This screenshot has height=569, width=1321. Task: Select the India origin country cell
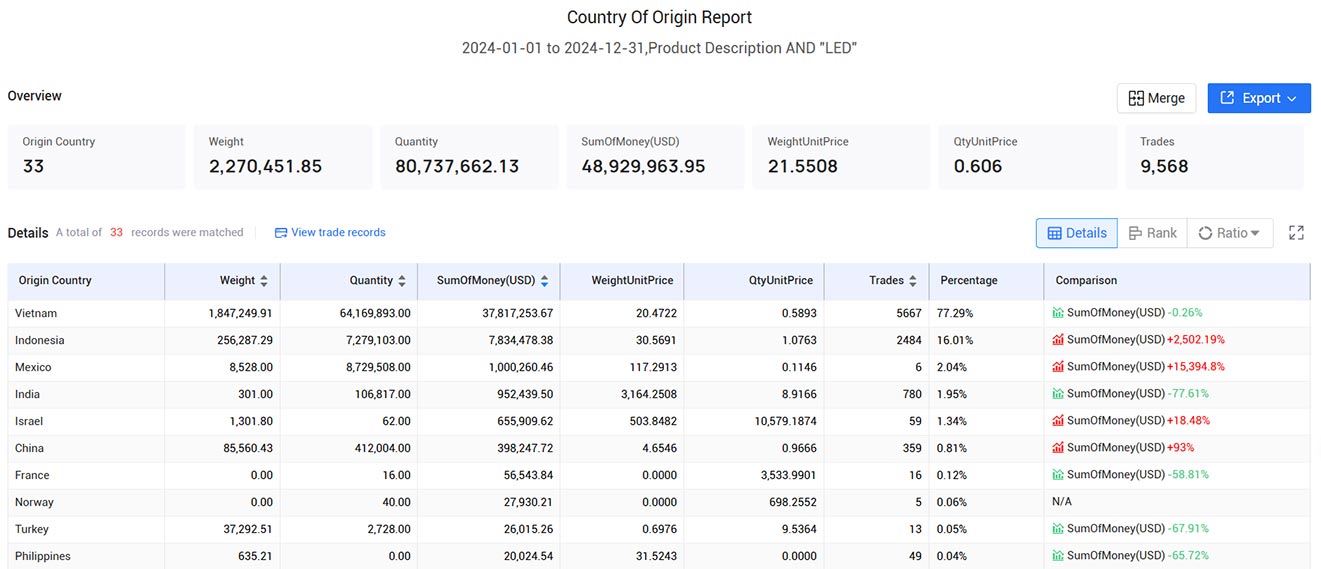click(86, 394)
